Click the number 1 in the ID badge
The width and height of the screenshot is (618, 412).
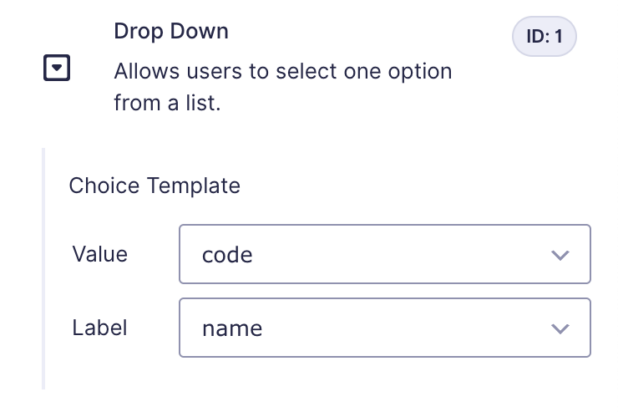[558, 36]
